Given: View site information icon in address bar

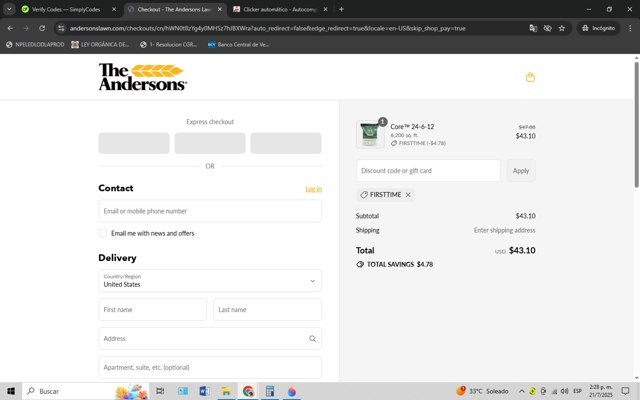Looking at the screenshot, I should 61,28.
